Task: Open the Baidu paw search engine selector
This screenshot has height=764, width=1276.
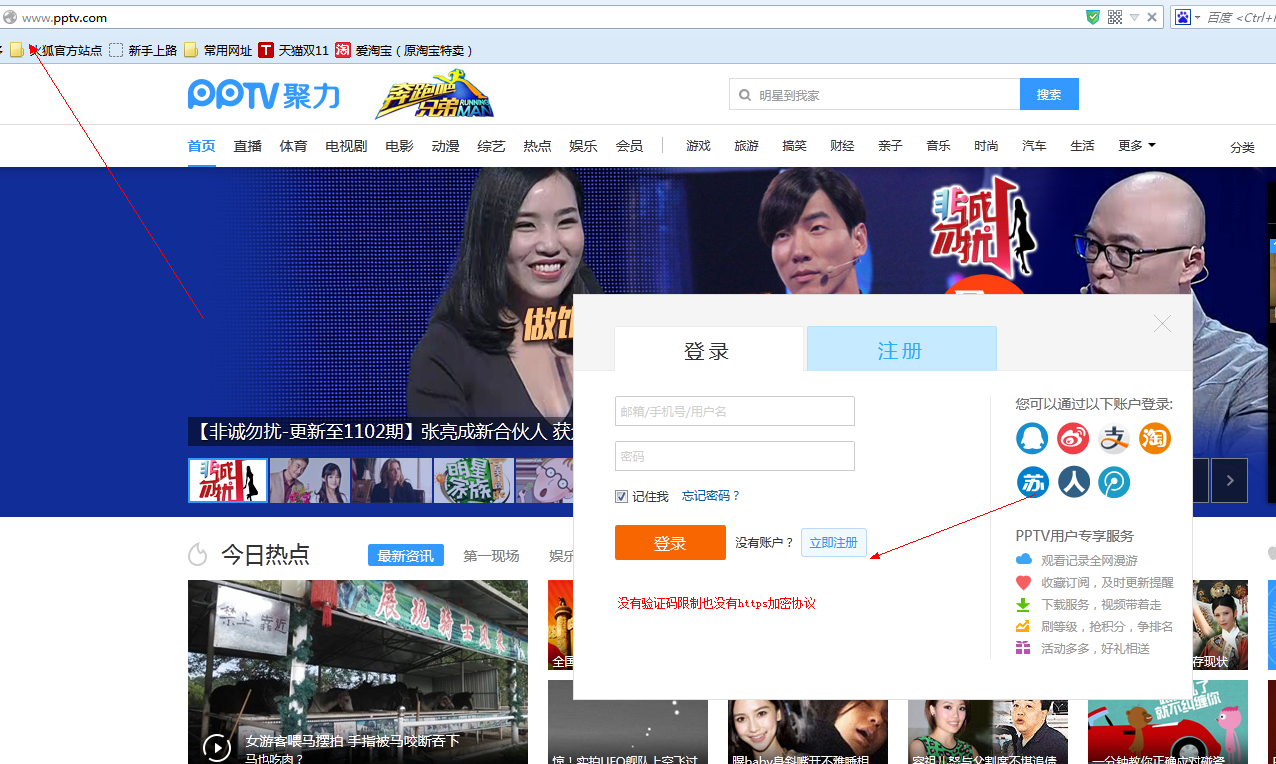Action: [1187, 17]
